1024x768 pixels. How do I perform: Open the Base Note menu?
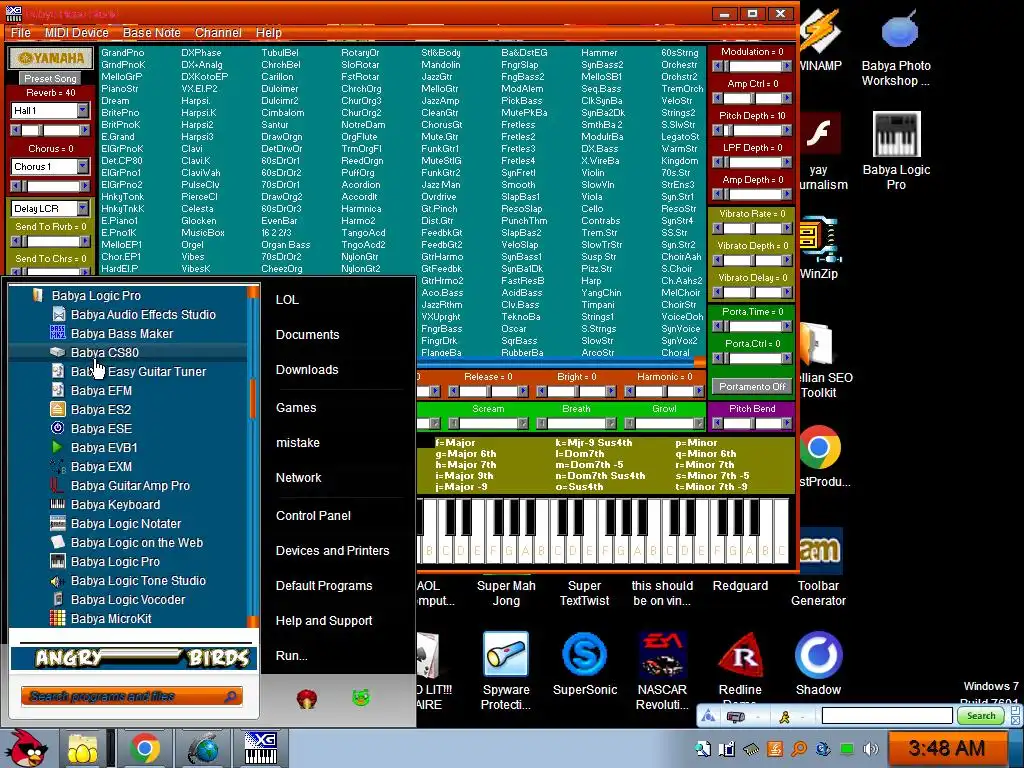[x=152, y=33]
